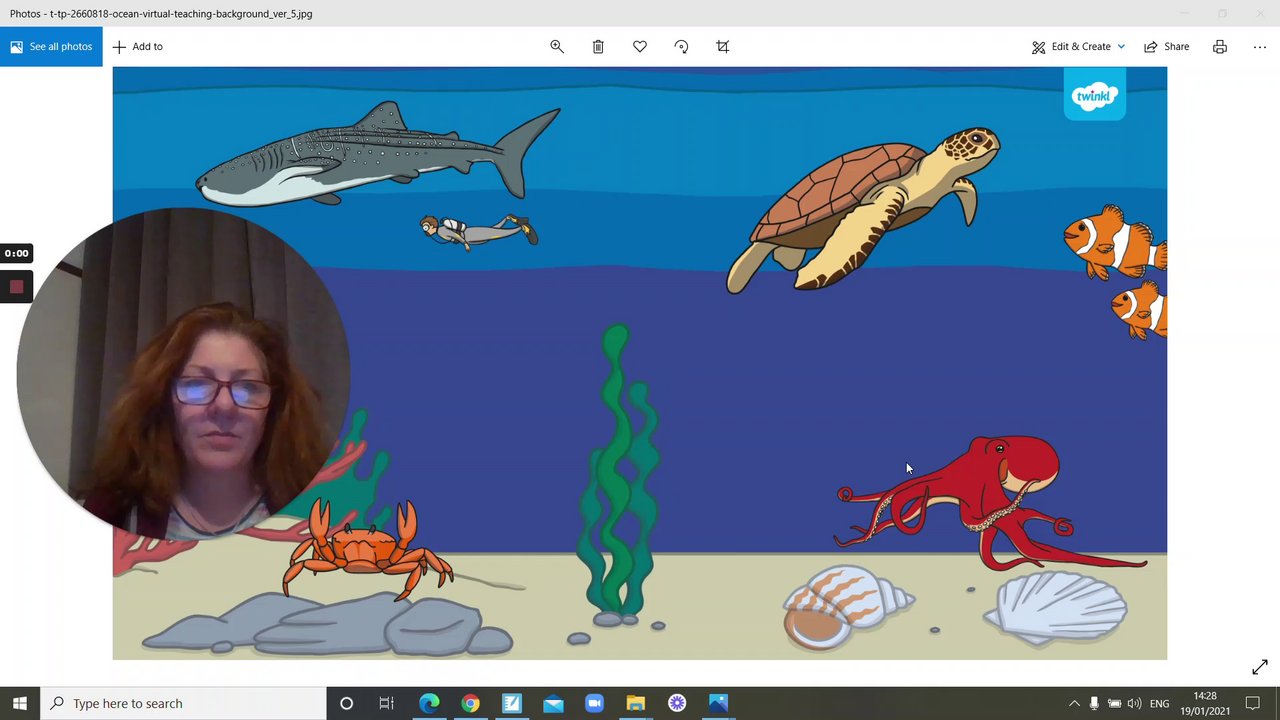Delete the photo using trash icon

(598, 47)
